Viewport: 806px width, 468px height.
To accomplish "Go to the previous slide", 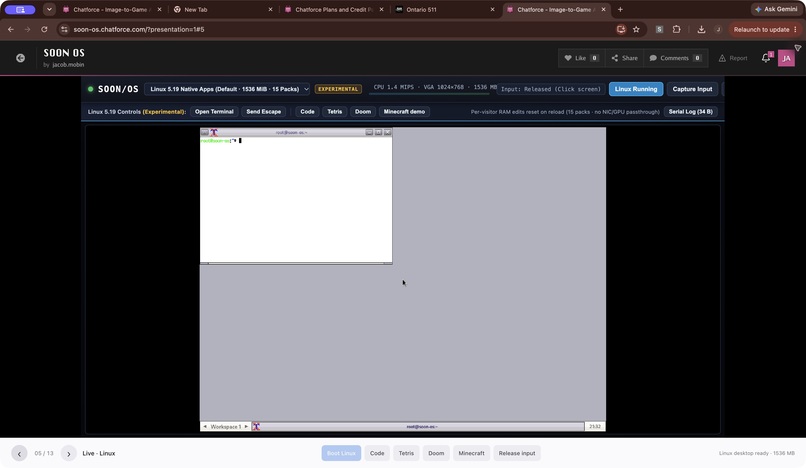I will (20, 454).
